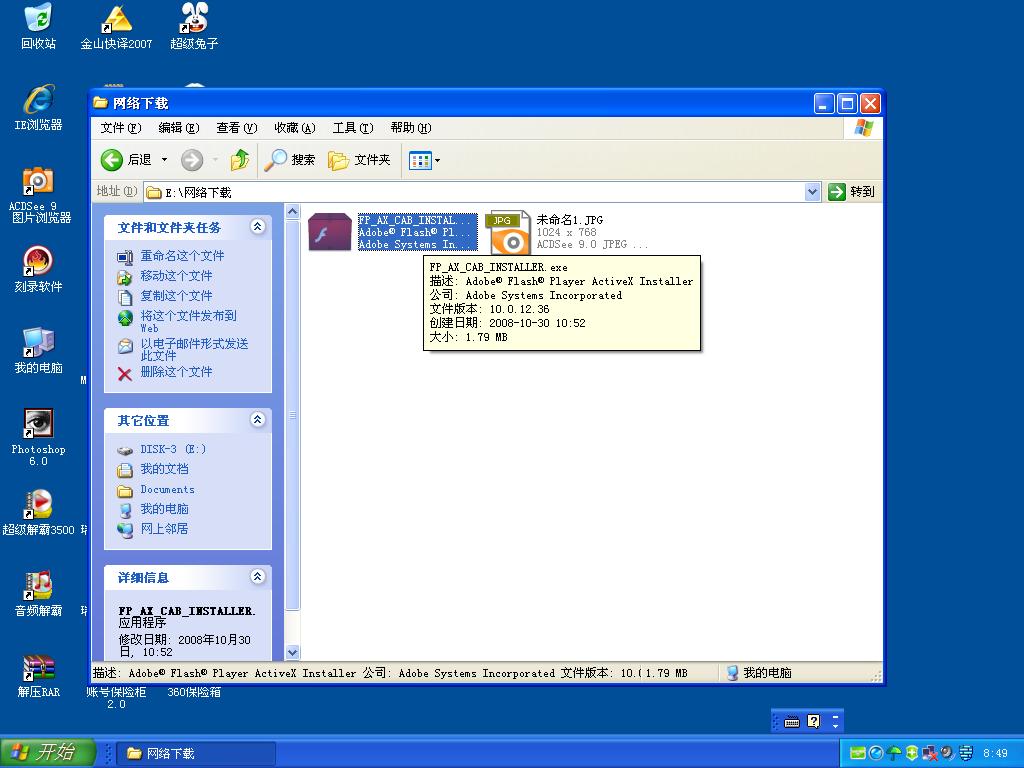Open 刻录软件 desktop shortcut
This screenshot has width=1024, height=768.
[39, 269]
